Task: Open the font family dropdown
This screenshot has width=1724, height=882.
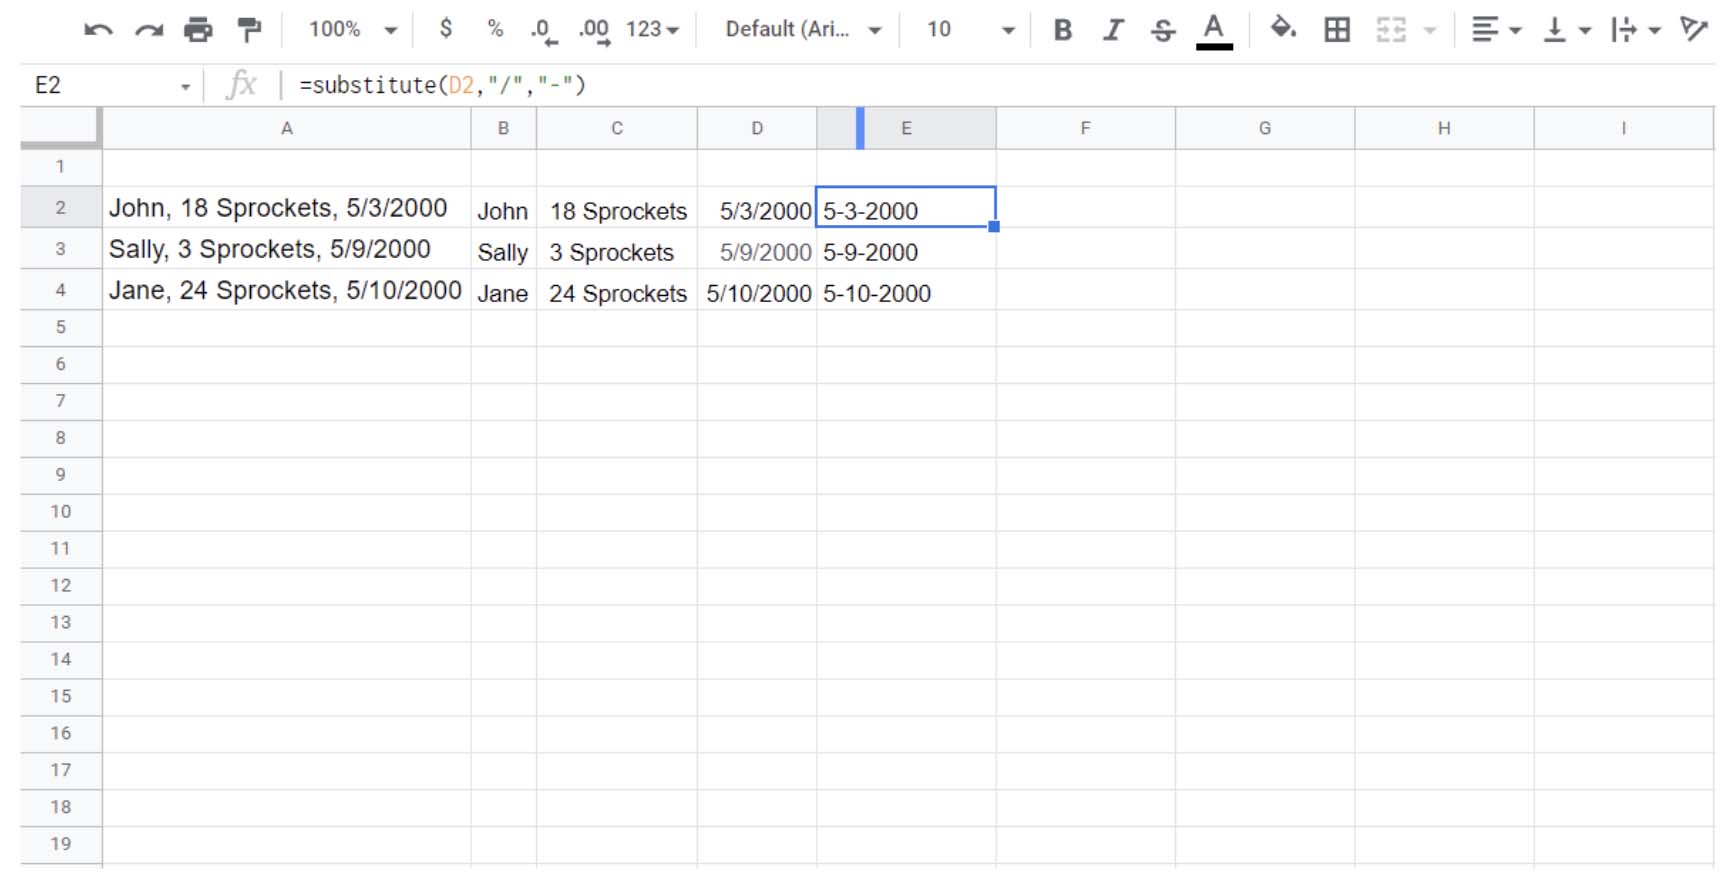Action: pyautogui.click(x=803, y=30)
